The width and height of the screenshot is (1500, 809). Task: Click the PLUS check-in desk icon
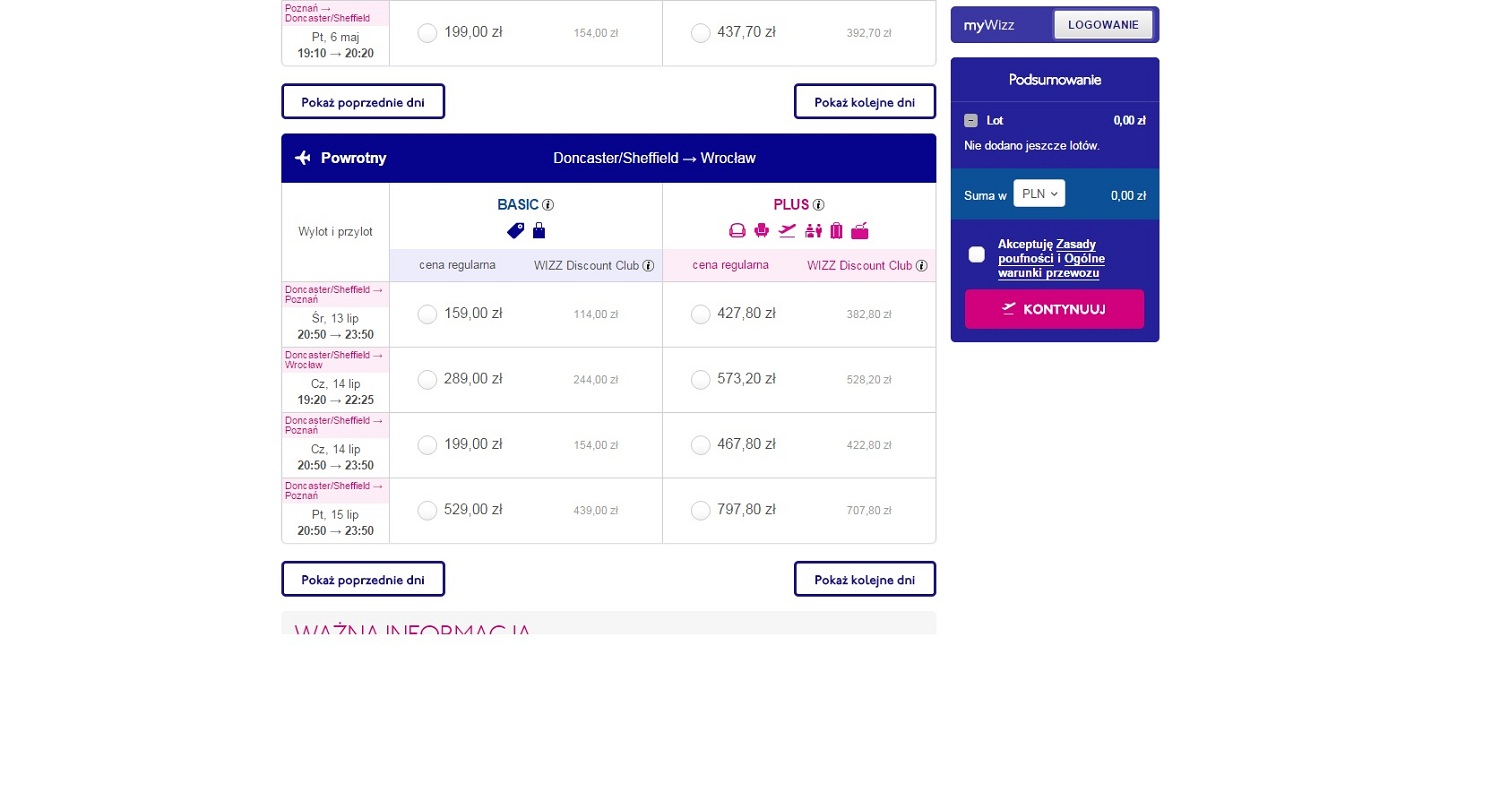coord(813,231)
